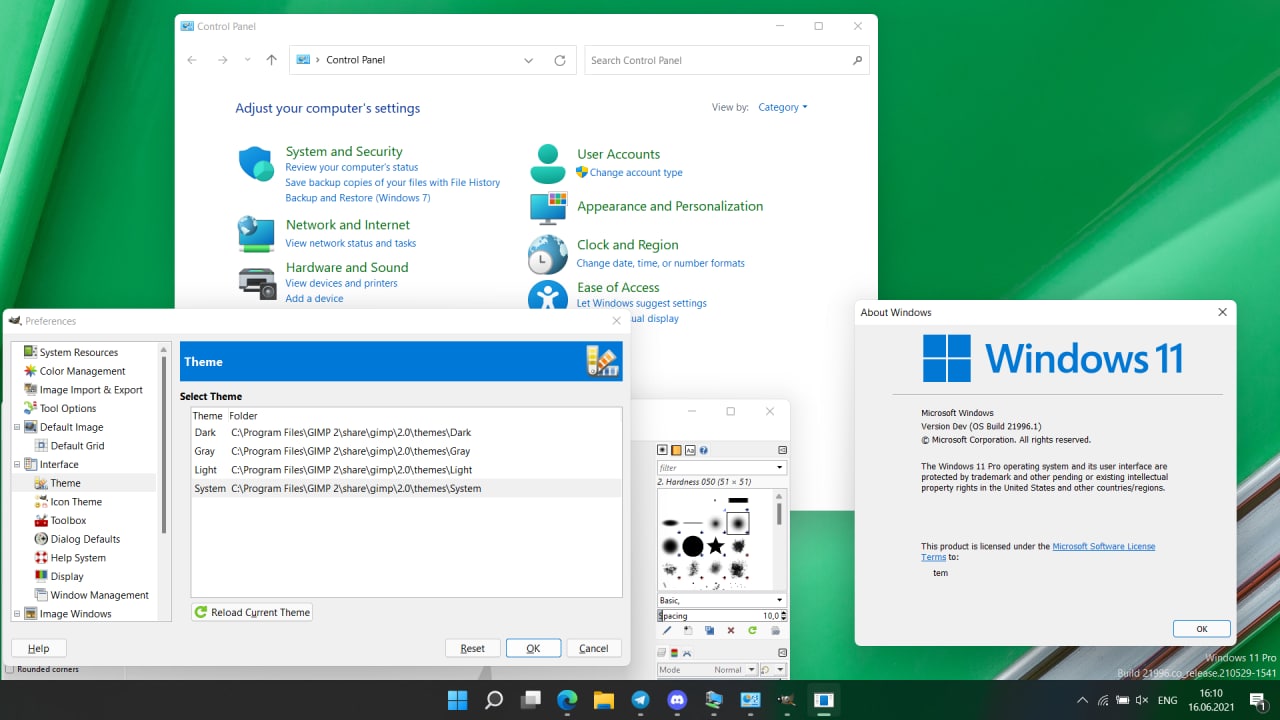
Task: Click Reset in the Preferences dialog
Action: (473, 648)
